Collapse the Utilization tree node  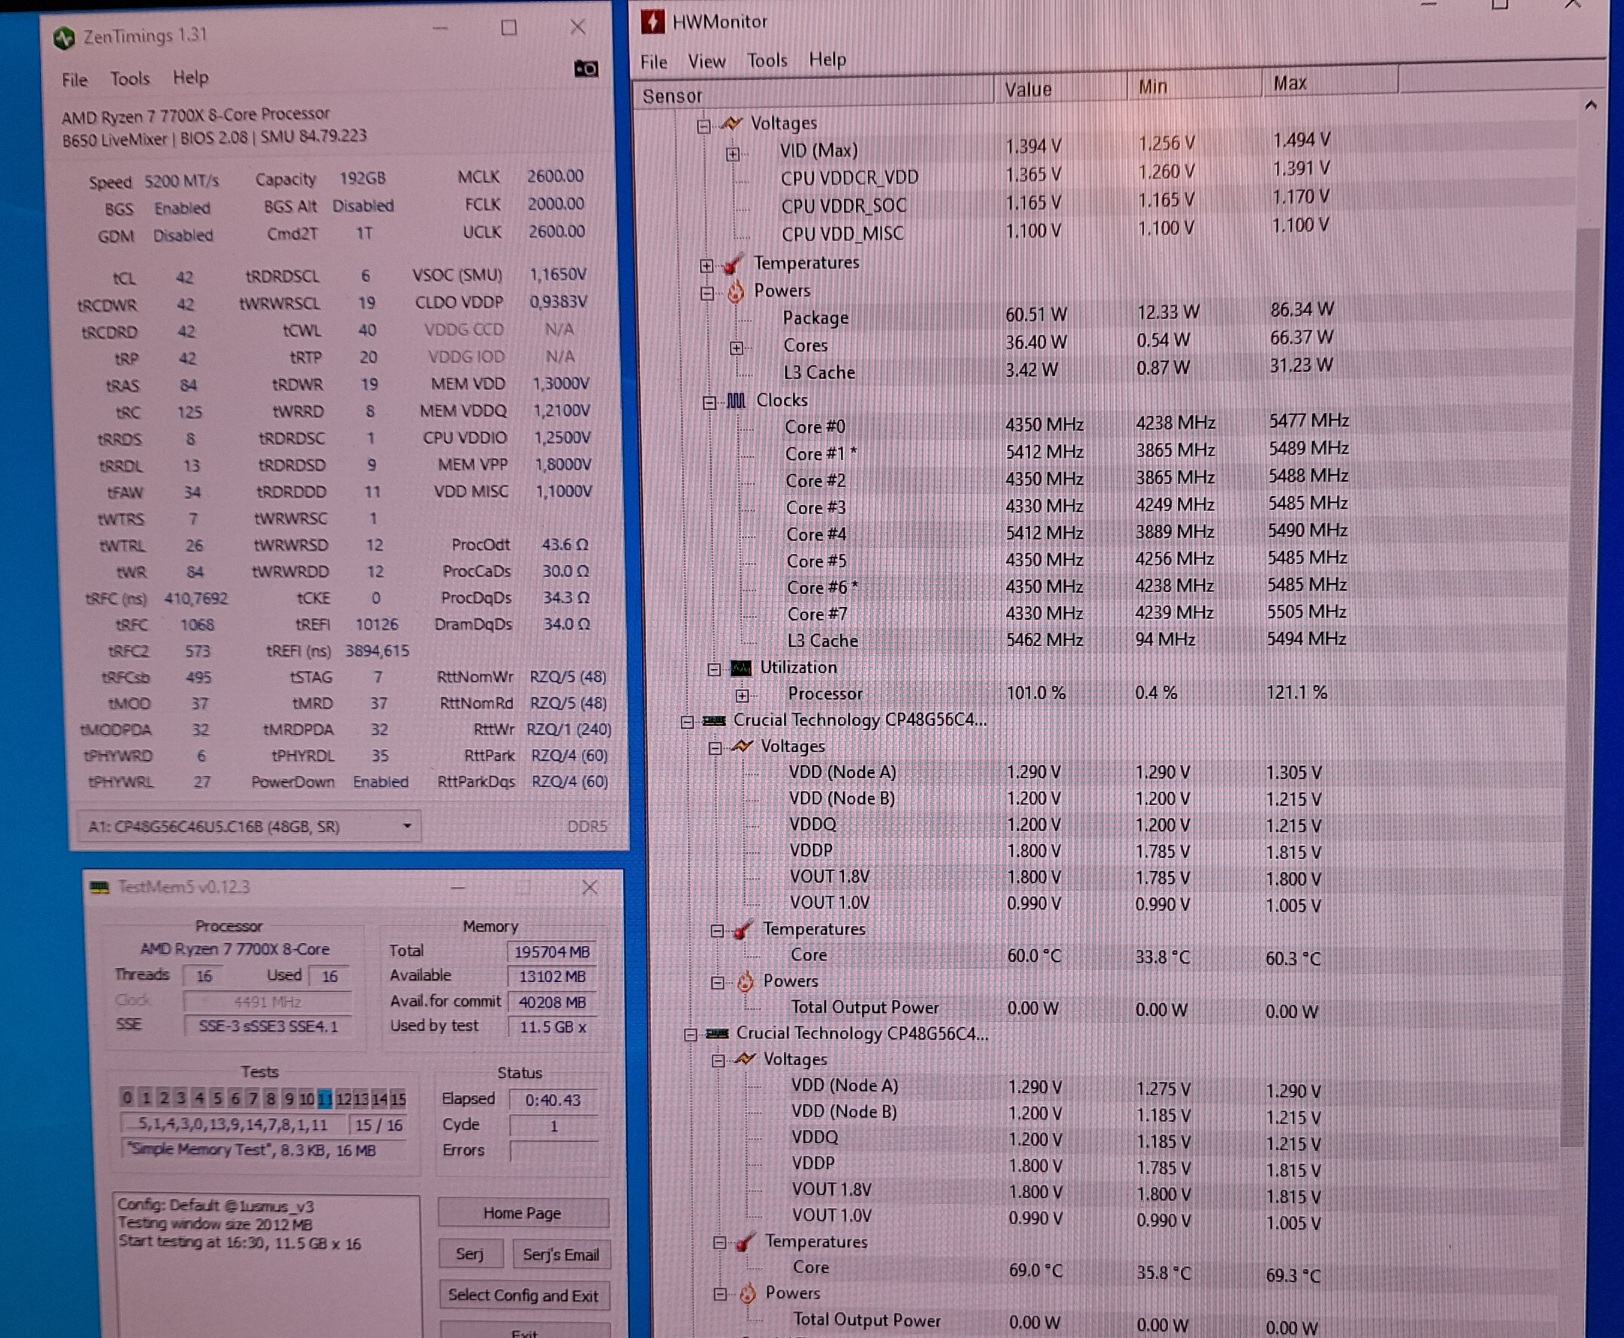714,669
